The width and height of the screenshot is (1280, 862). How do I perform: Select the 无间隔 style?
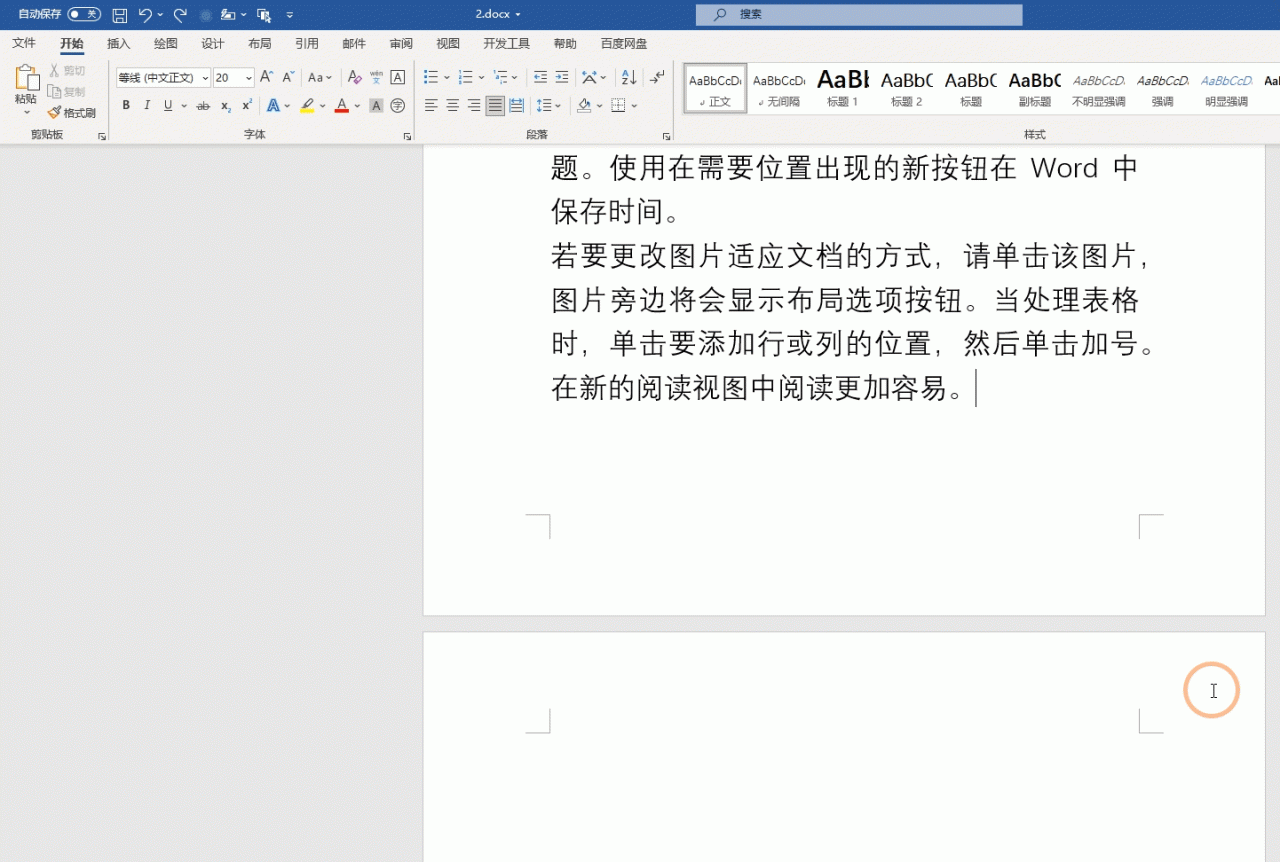(x=778, y=90)
